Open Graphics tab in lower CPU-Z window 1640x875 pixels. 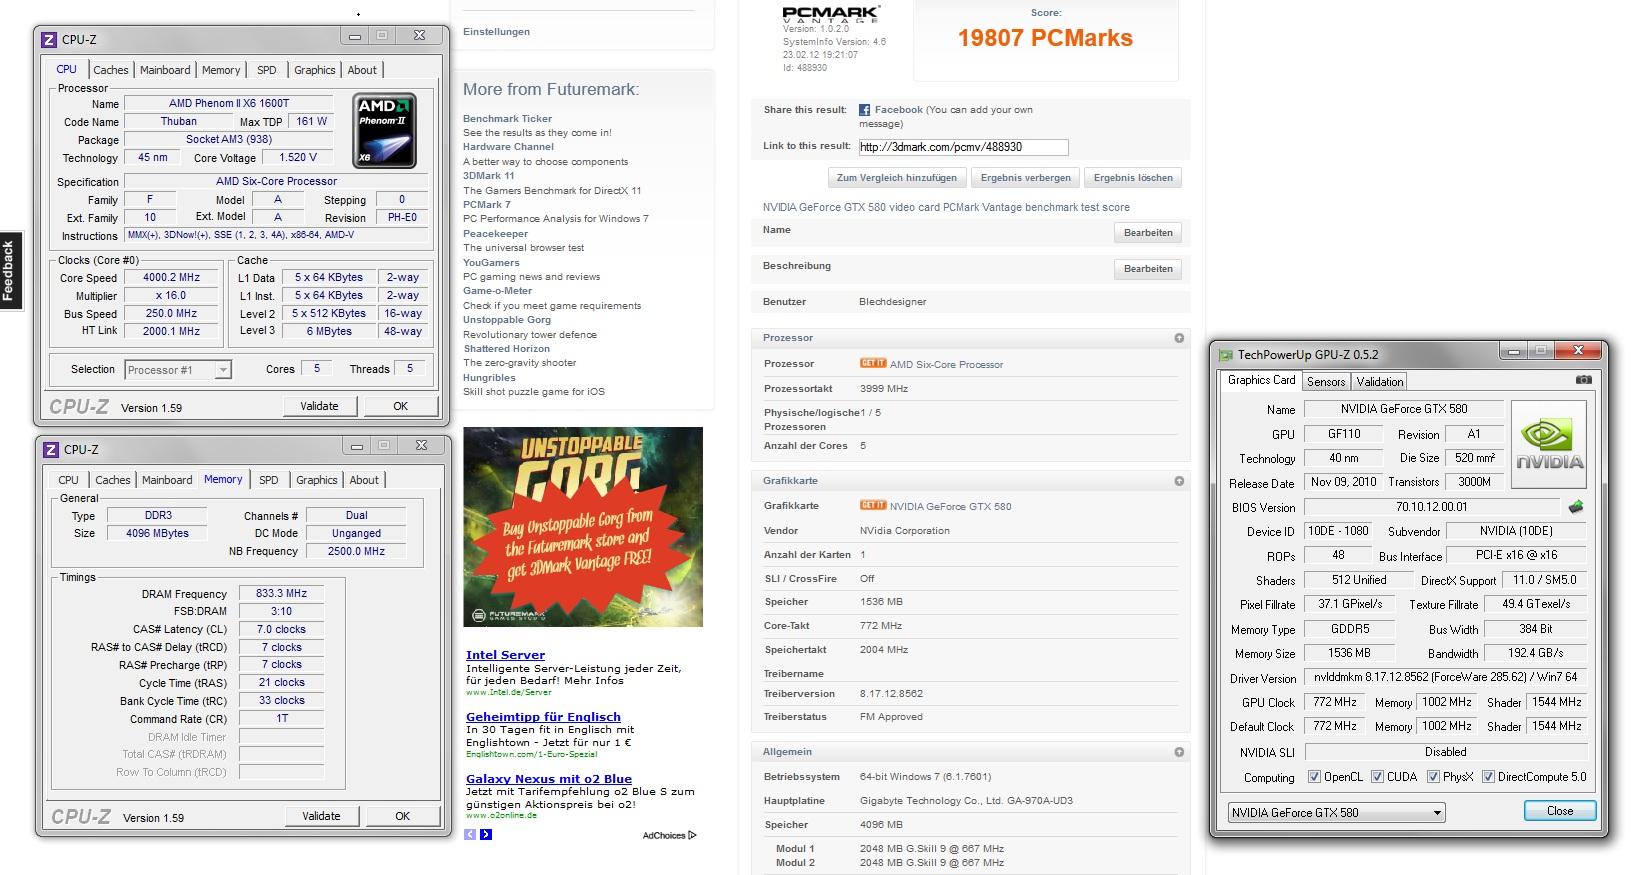[x=317, y=480]
